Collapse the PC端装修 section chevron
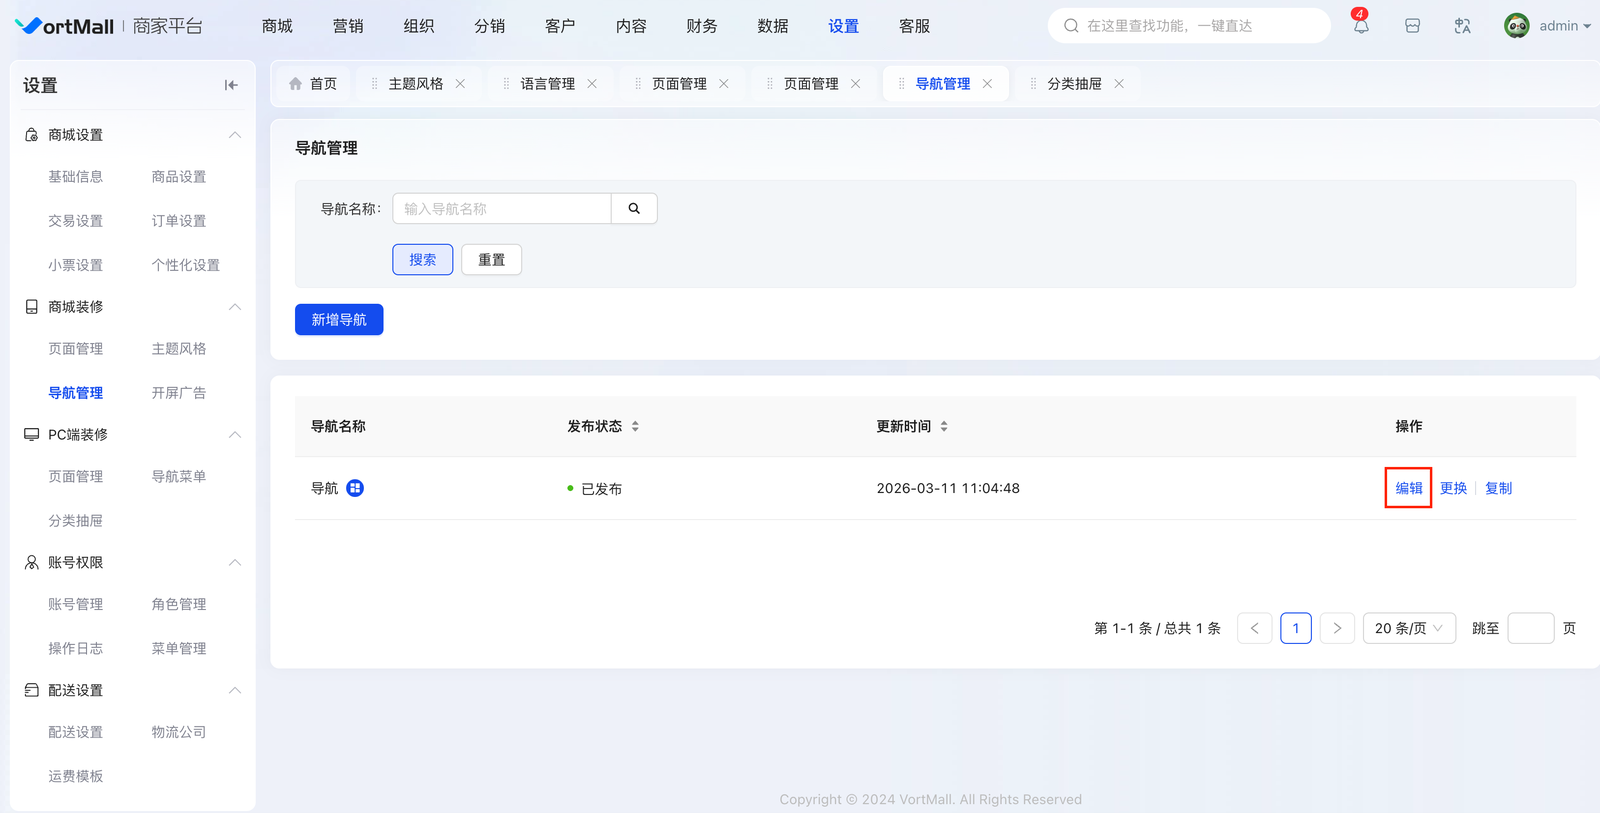1600x813 pixels. click(235, 435)
